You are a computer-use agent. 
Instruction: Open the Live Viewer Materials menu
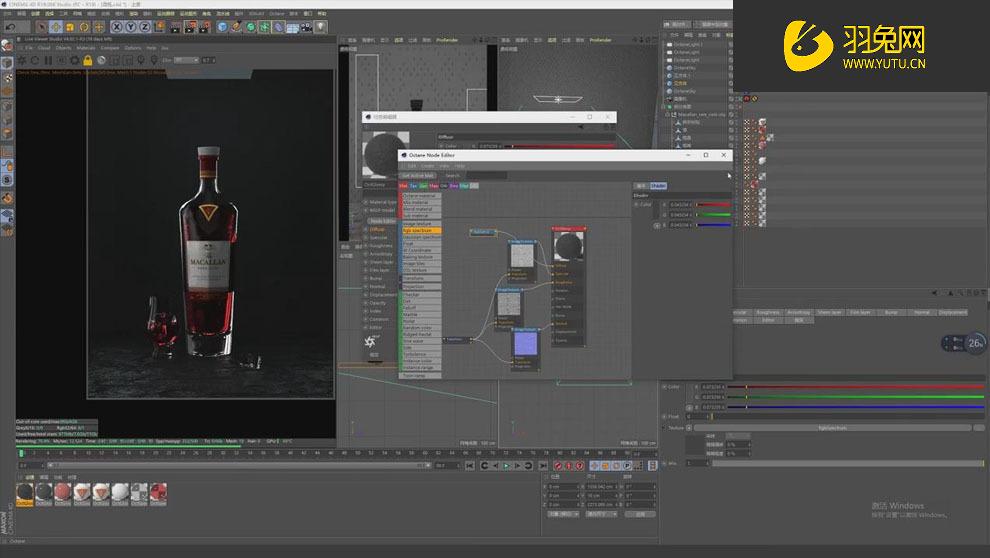(x=86, y=48)
